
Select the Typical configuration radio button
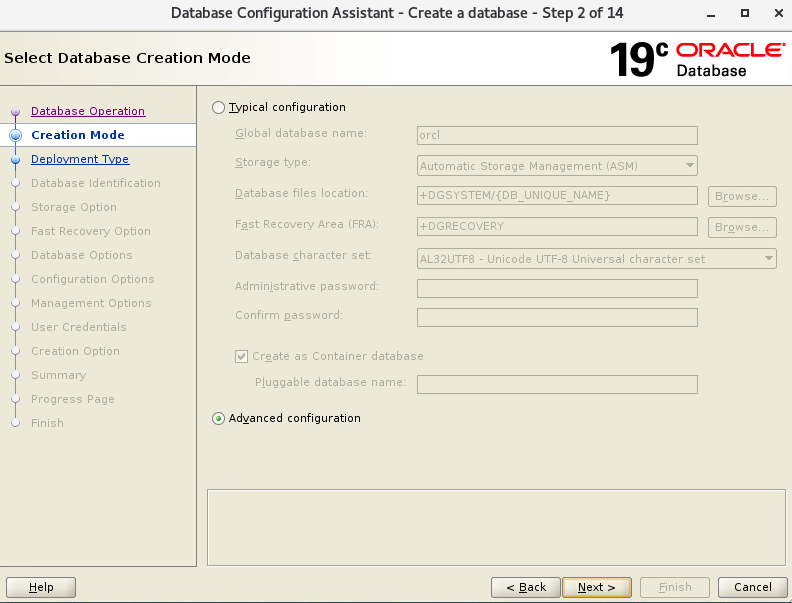click(219, 107)
